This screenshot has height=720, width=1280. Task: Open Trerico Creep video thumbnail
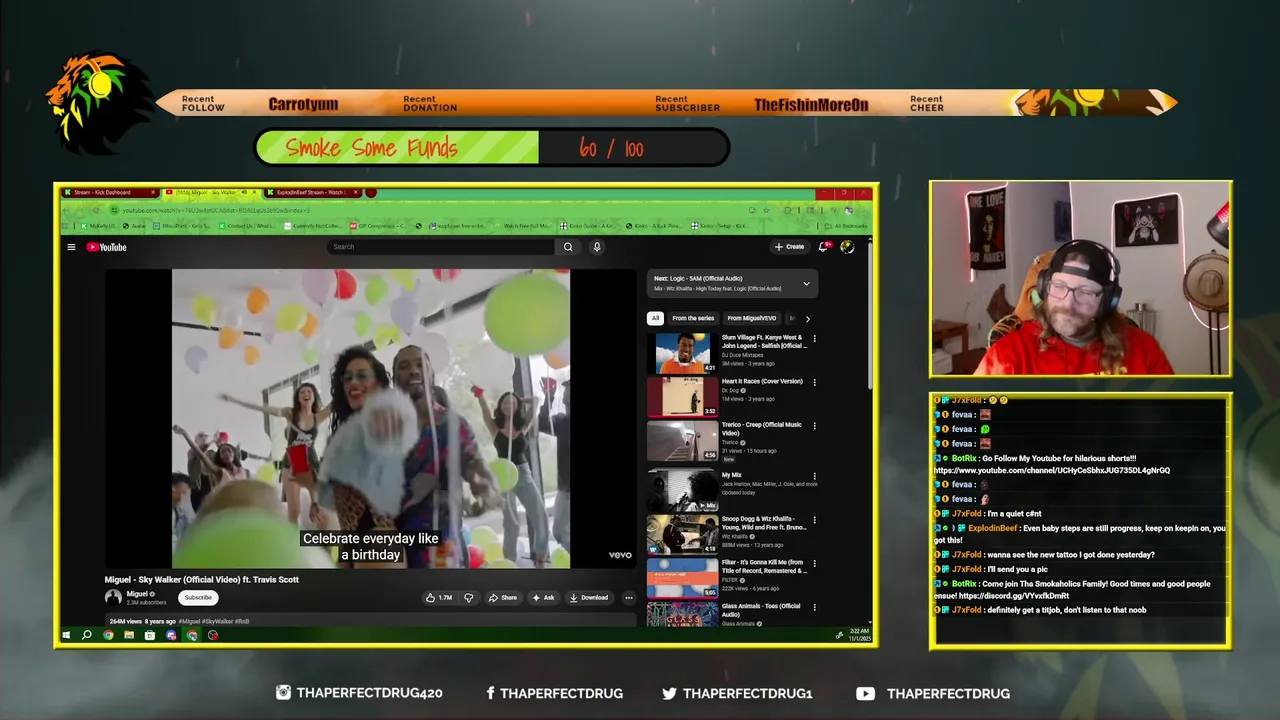(682, 440)
